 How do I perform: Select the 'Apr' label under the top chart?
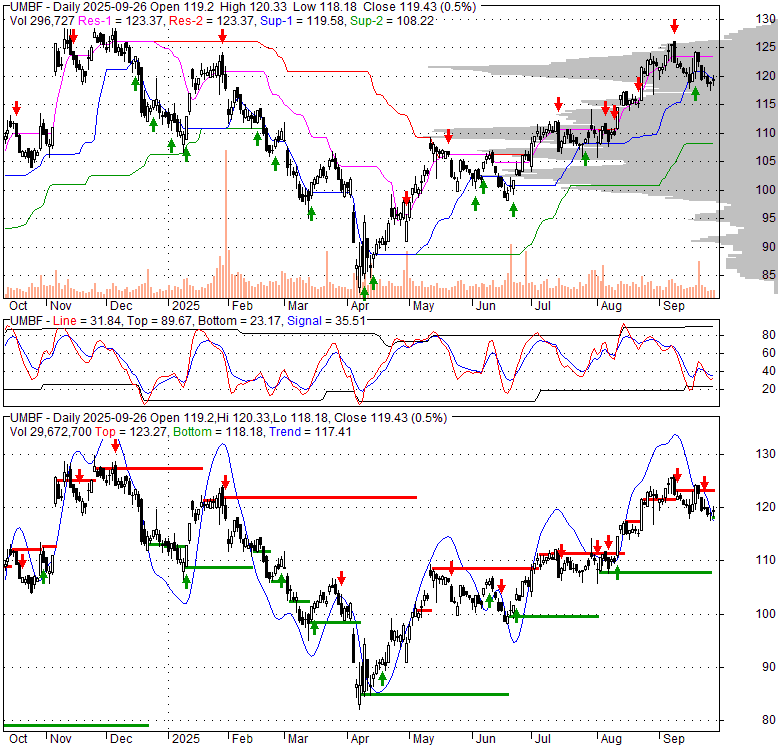[x=360, y=306]
